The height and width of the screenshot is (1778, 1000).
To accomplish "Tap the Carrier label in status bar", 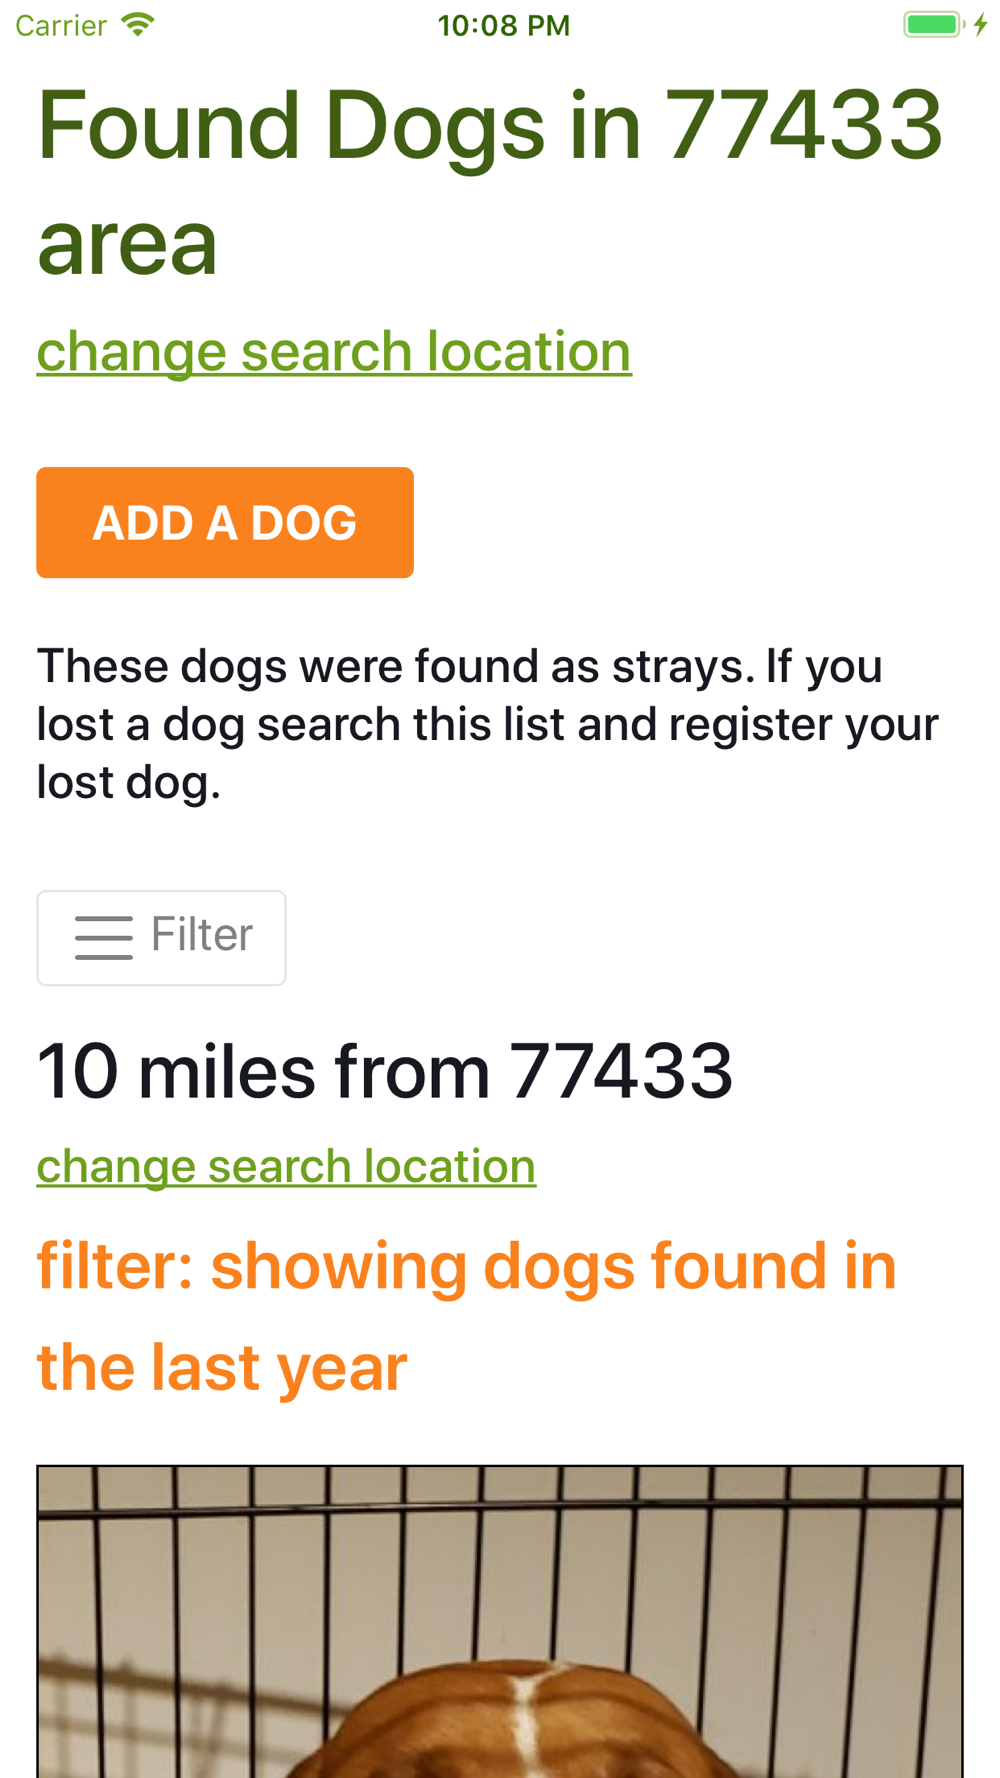I will pos(61,25).
